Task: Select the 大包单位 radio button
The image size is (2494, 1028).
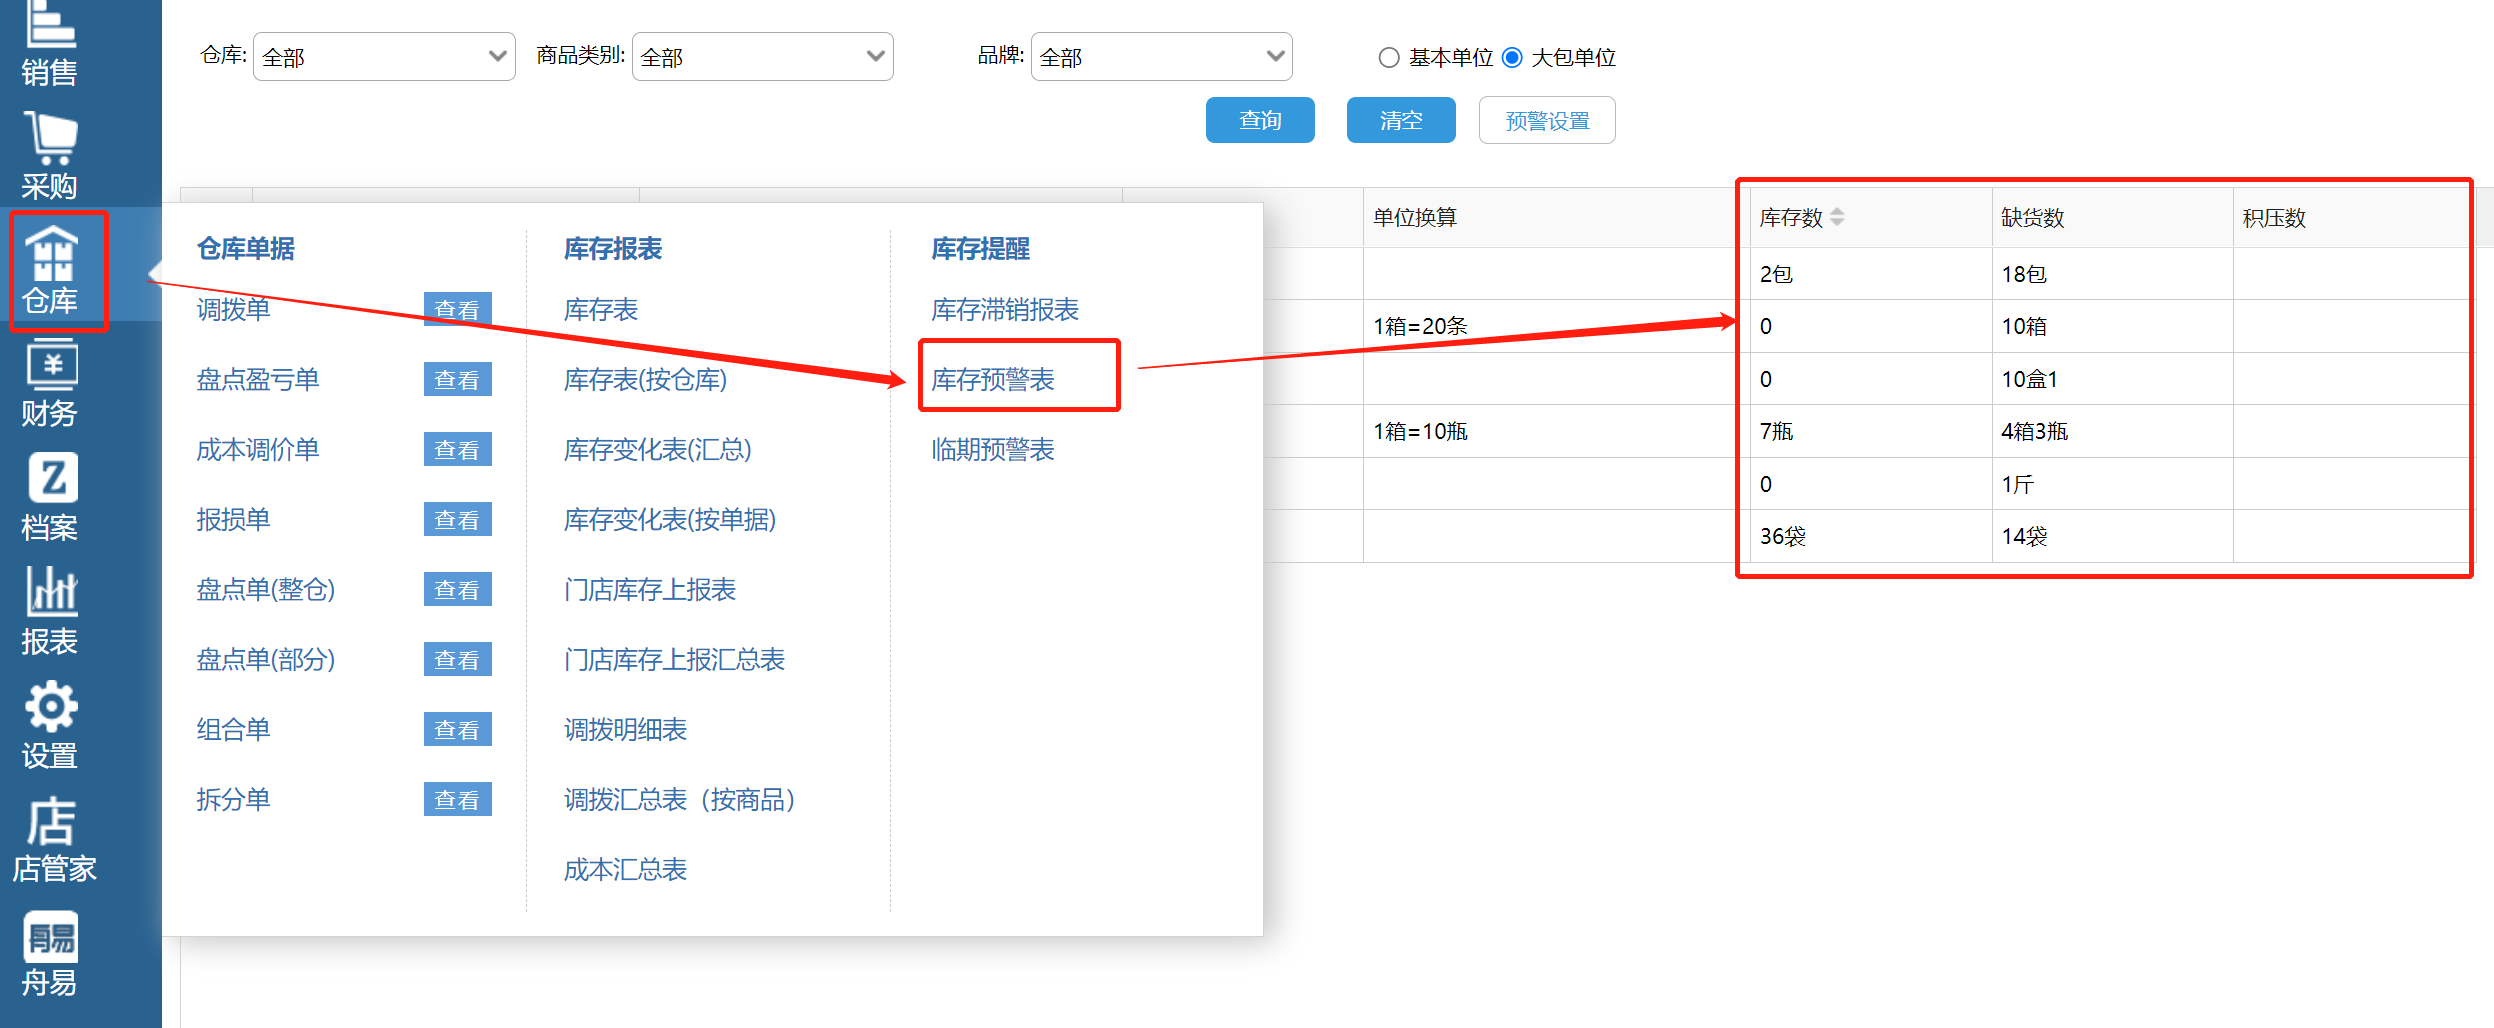Action: point(1512,57)
